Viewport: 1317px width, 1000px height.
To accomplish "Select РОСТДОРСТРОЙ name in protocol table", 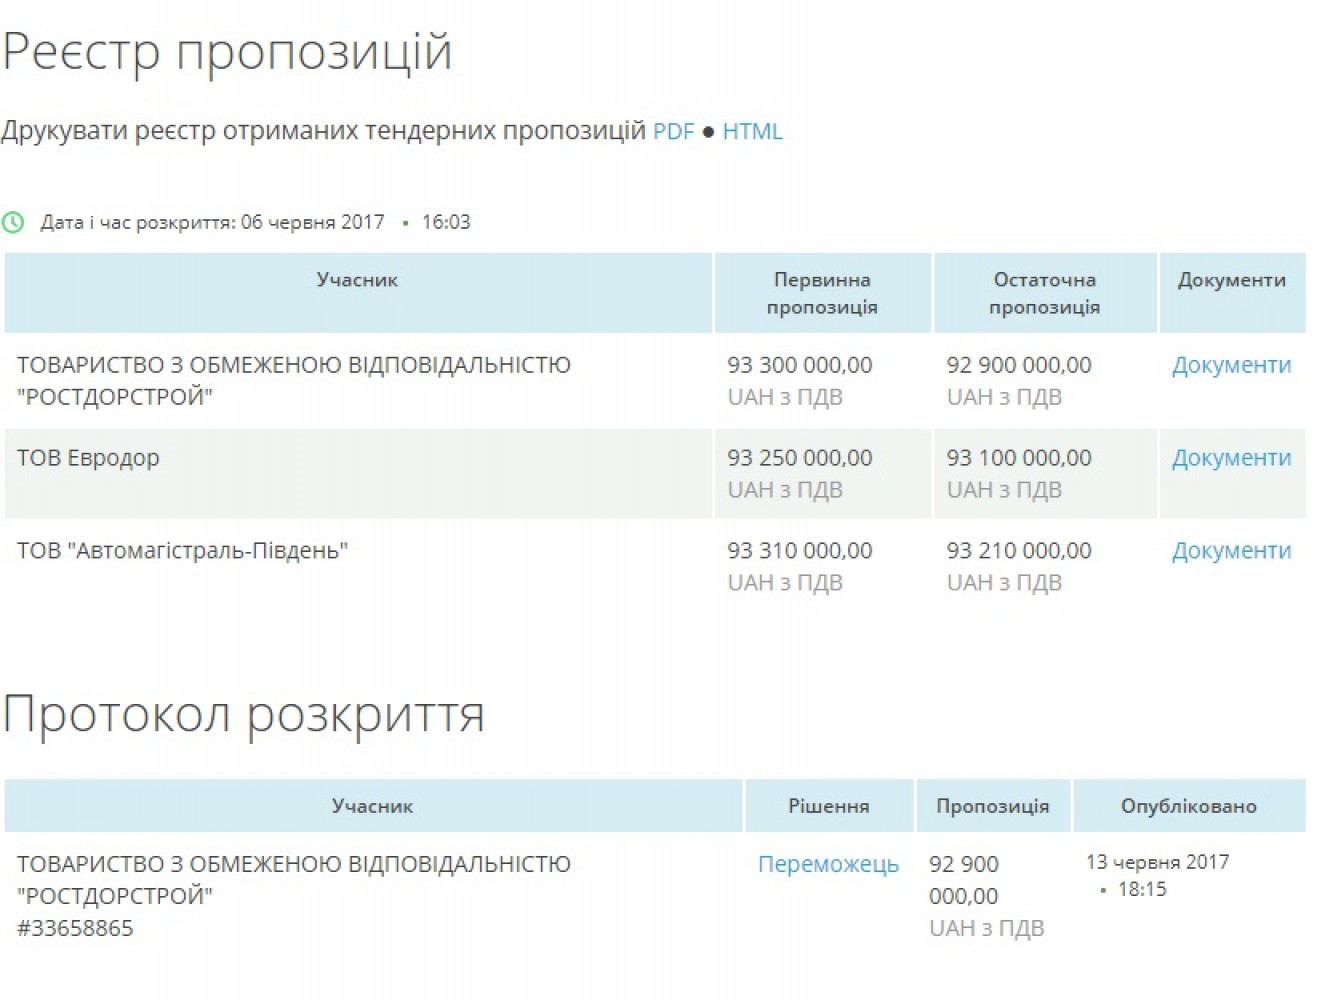I will coord(294,880).
